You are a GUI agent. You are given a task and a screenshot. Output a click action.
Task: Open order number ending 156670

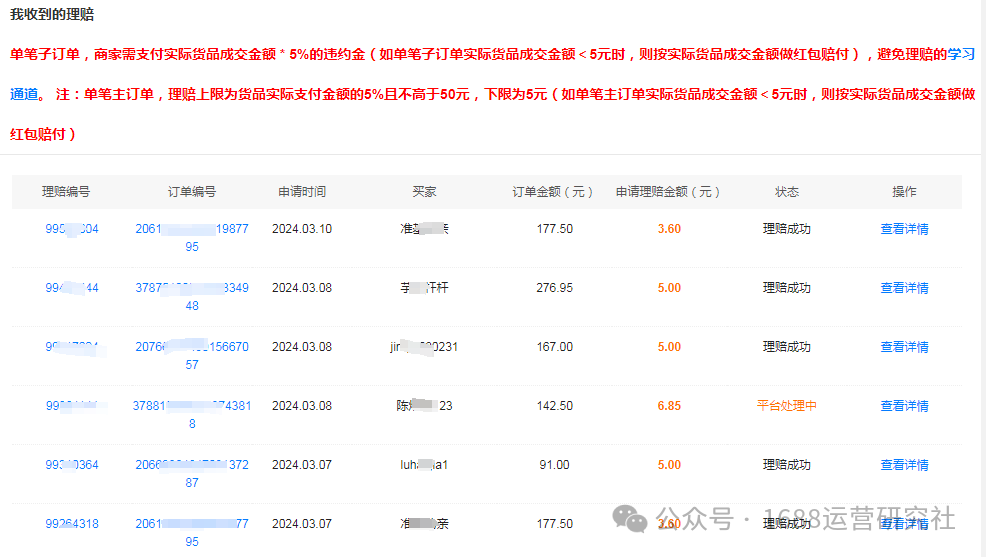tap(192, 356)
